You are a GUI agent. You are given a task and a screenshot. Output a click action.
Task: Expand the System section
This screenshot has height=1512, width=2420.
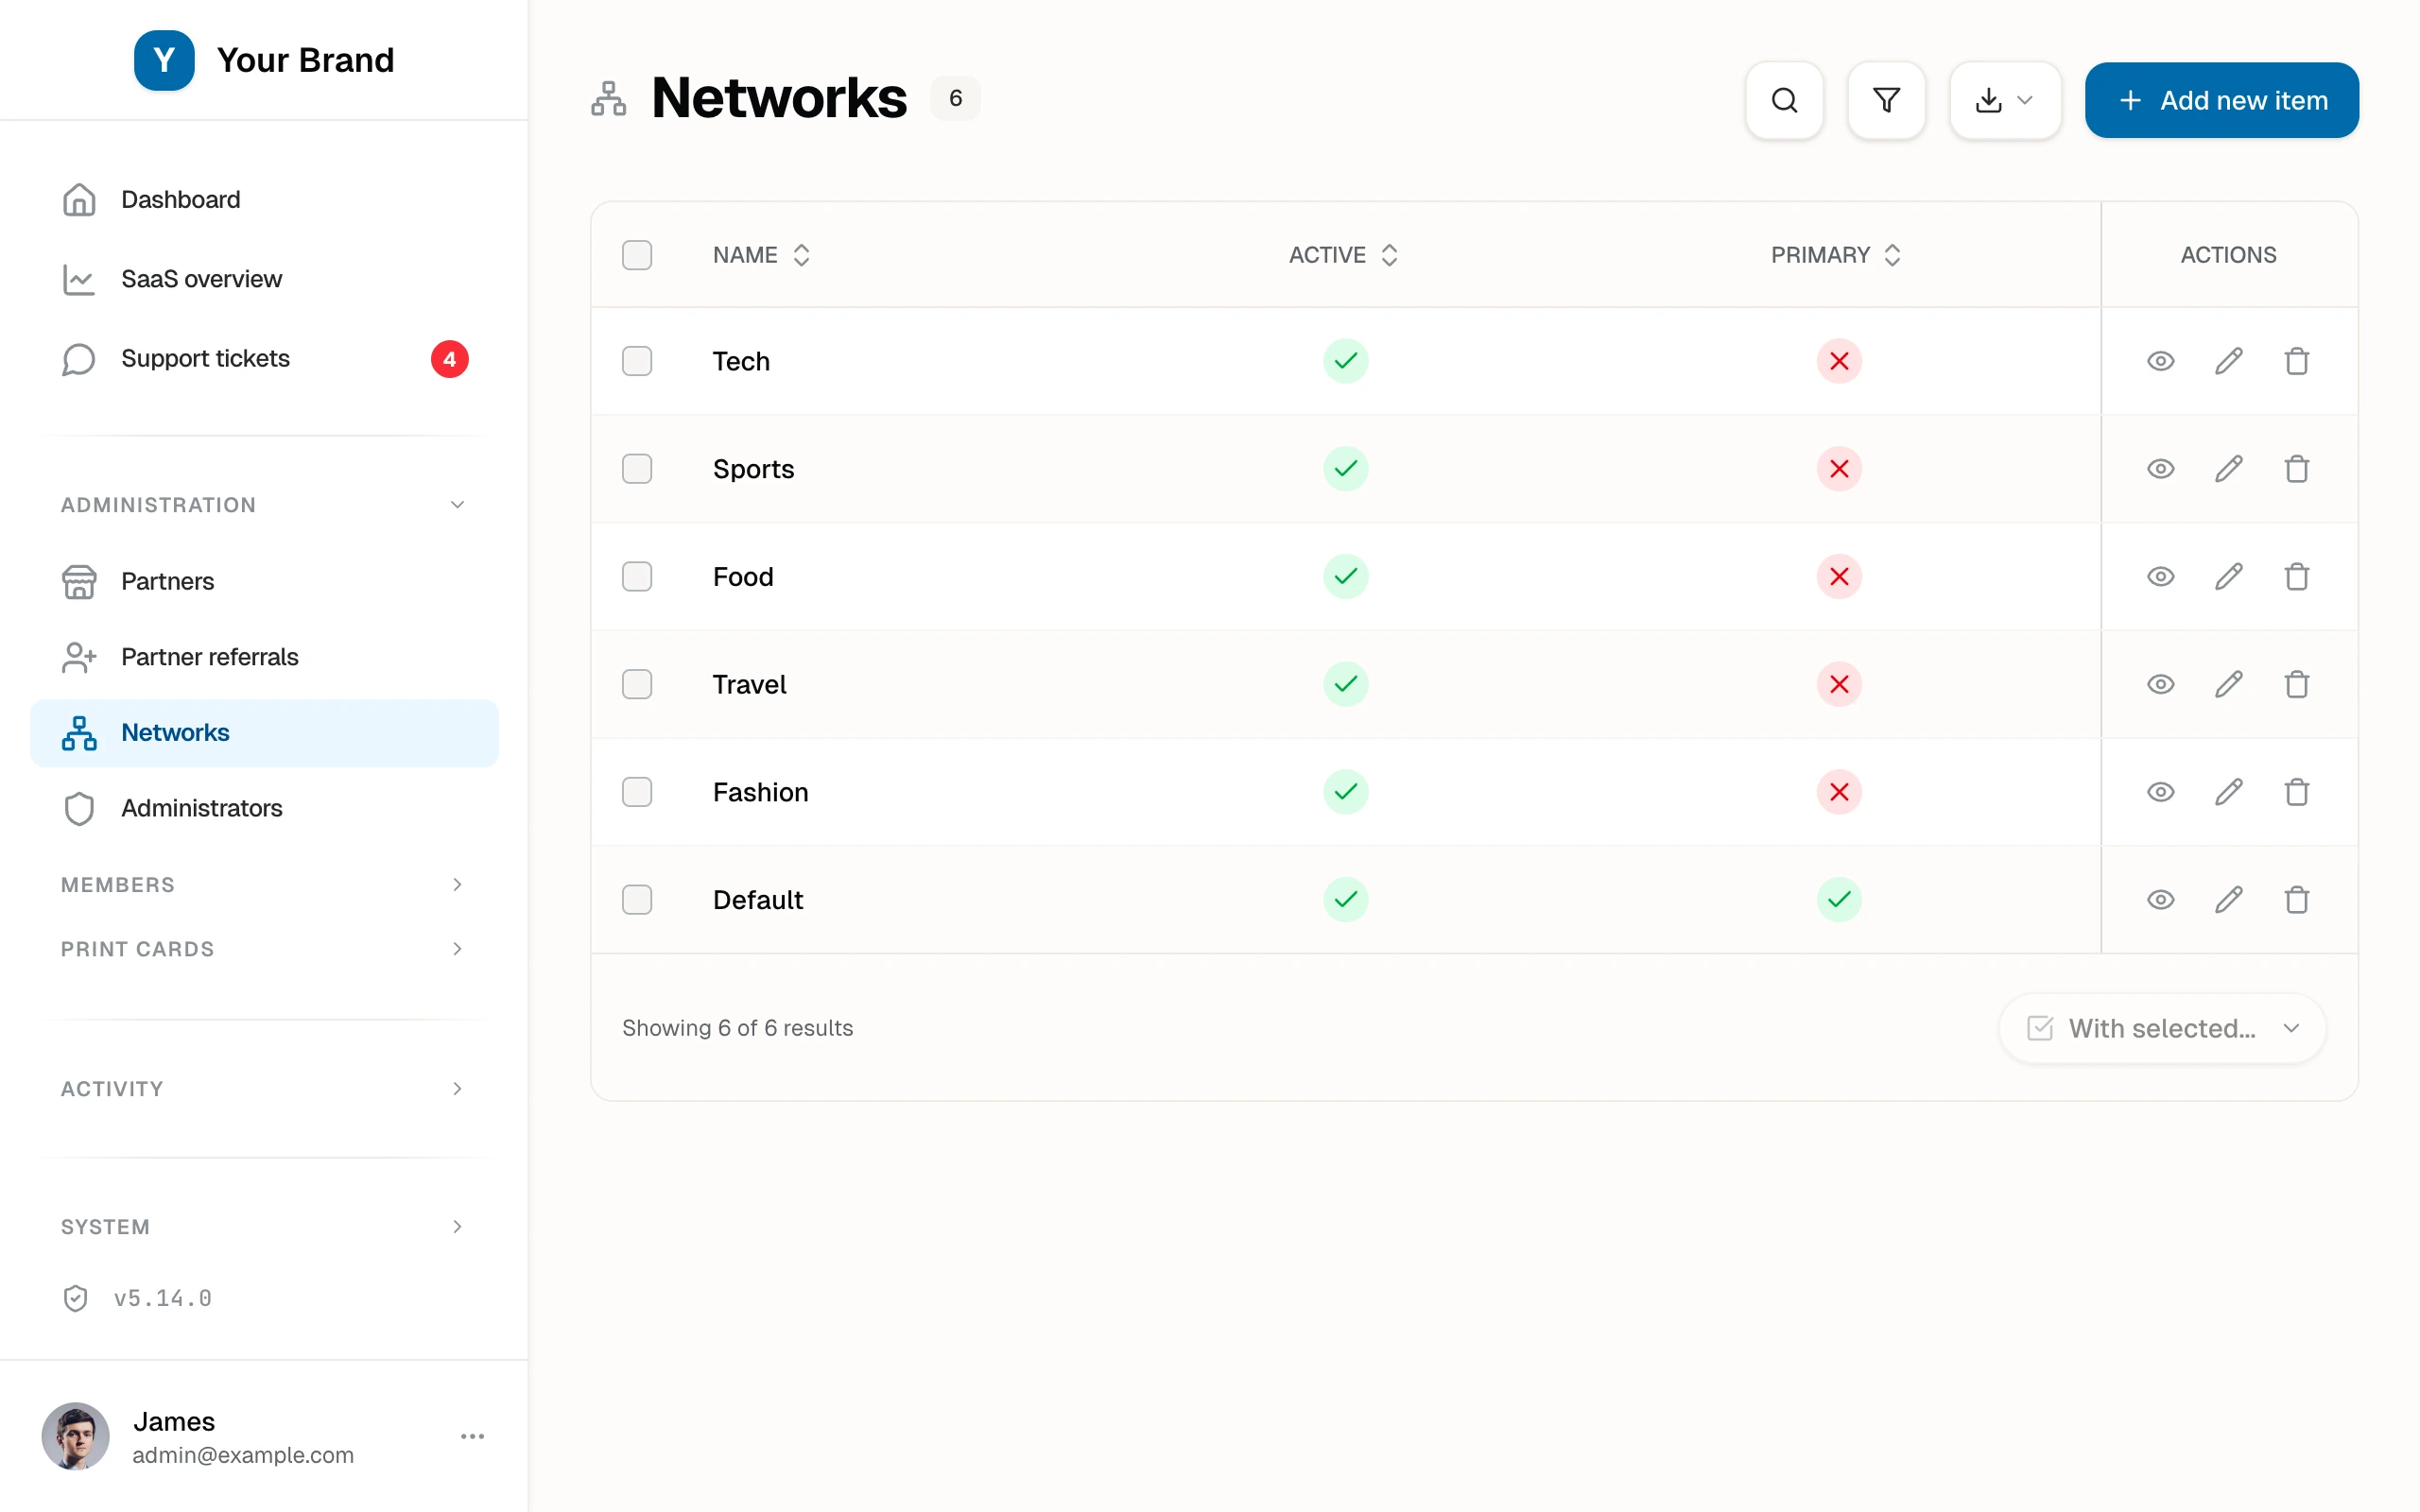click(x=264, y=1227)
